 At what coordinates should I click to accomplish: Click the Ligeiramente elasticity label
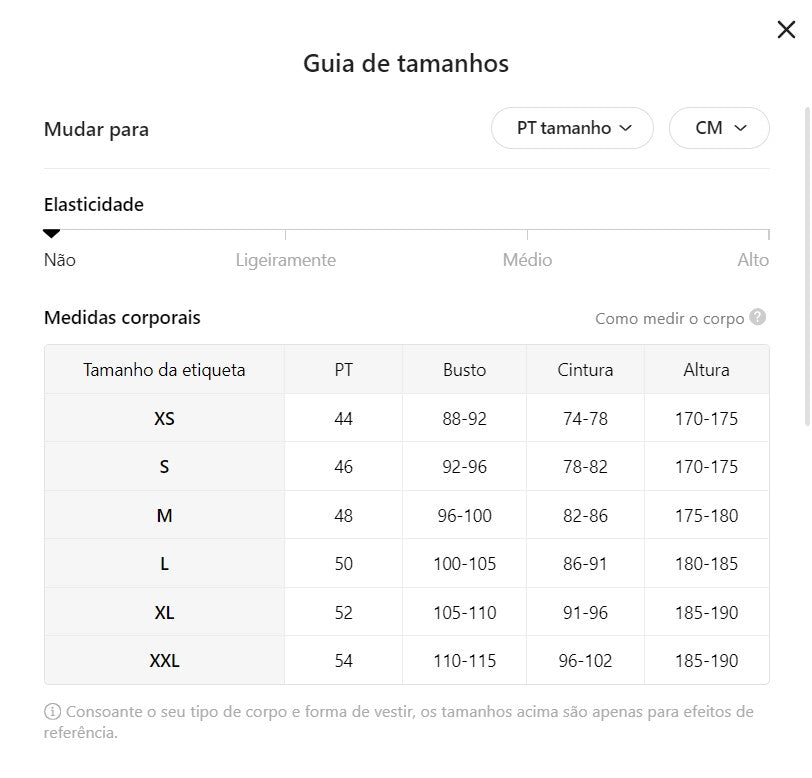tap(285, 260)
